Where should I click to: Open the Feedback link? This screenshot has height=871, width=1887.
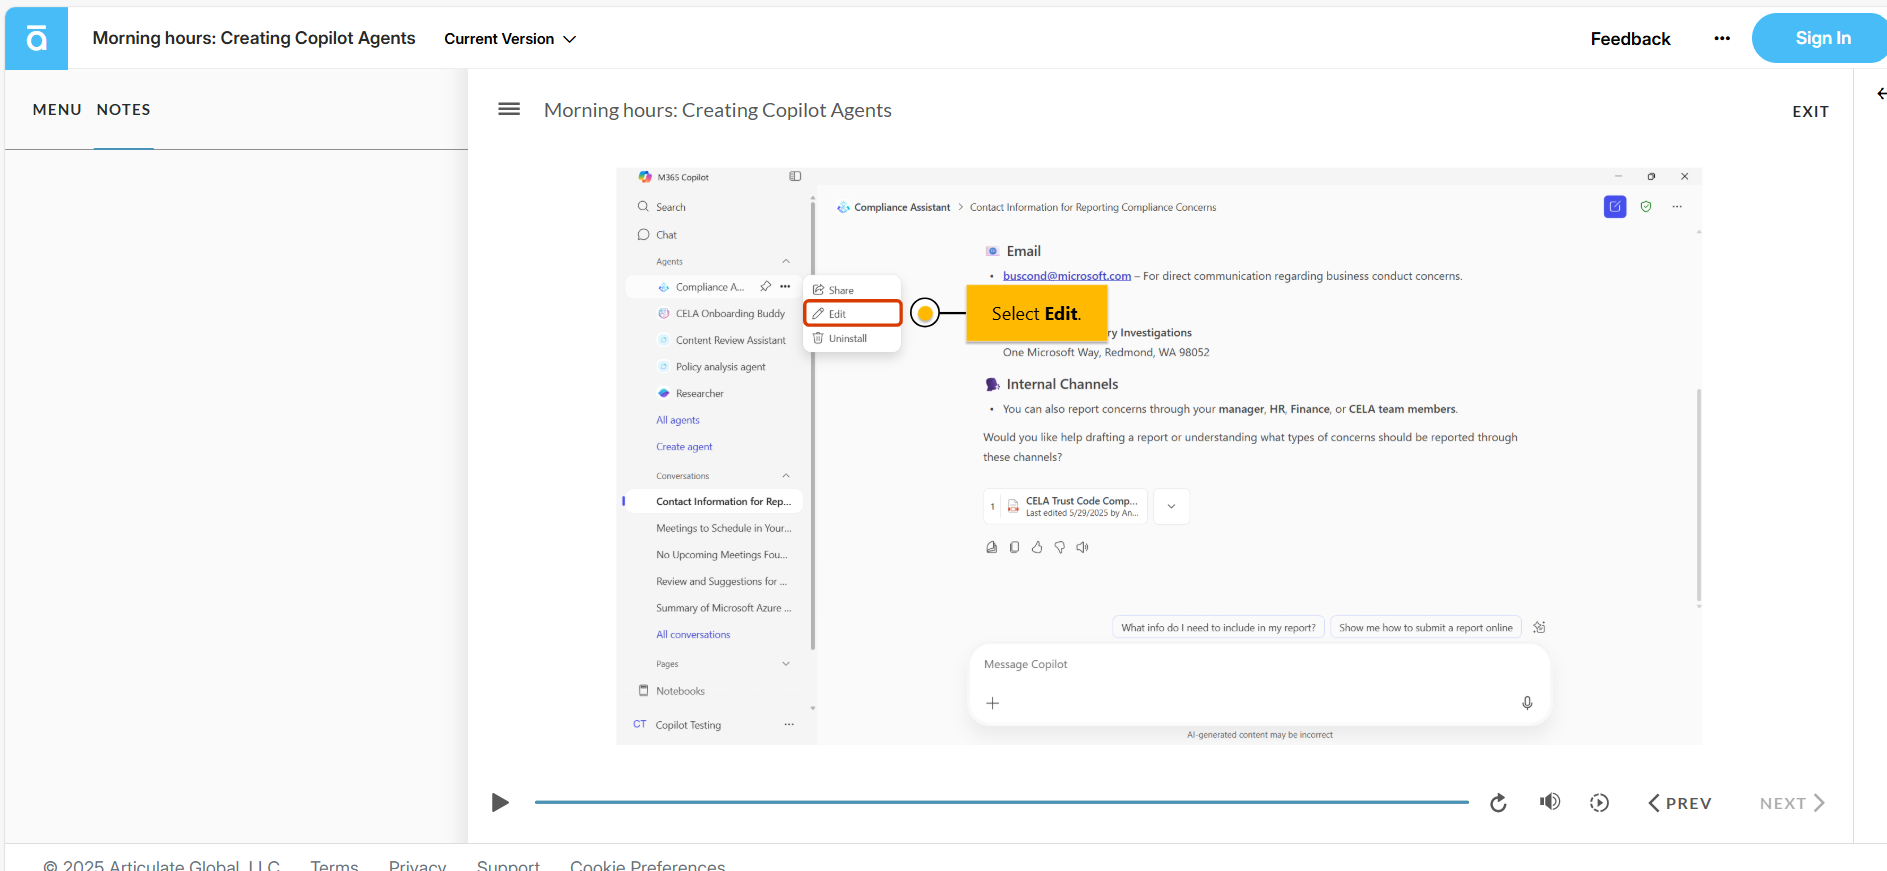pyautogui.click(x=1630, y=39)
